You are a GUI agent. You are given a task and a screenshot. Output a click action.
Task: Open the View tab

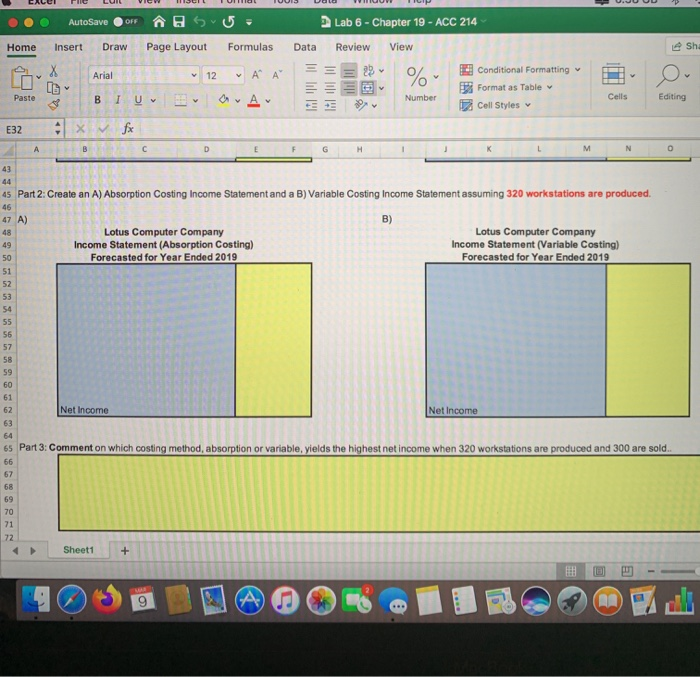point(401,47)
